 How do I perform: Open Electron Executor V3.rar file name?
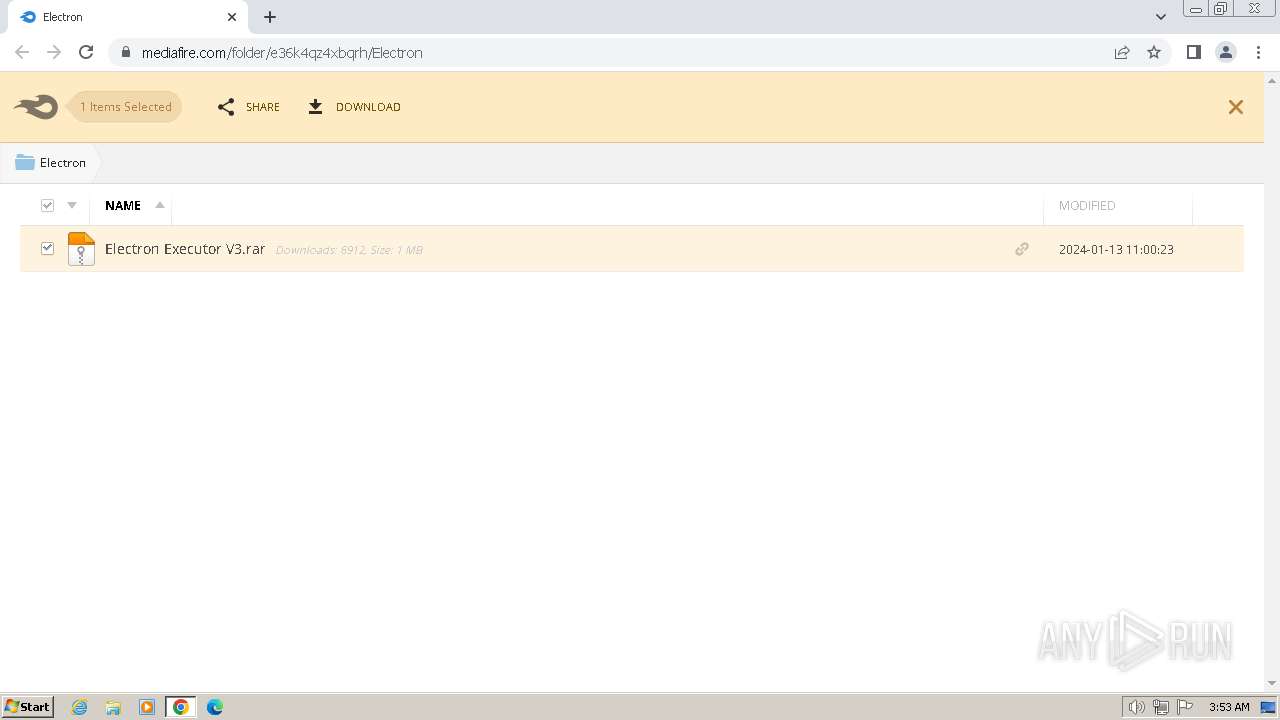coord(185,249)
